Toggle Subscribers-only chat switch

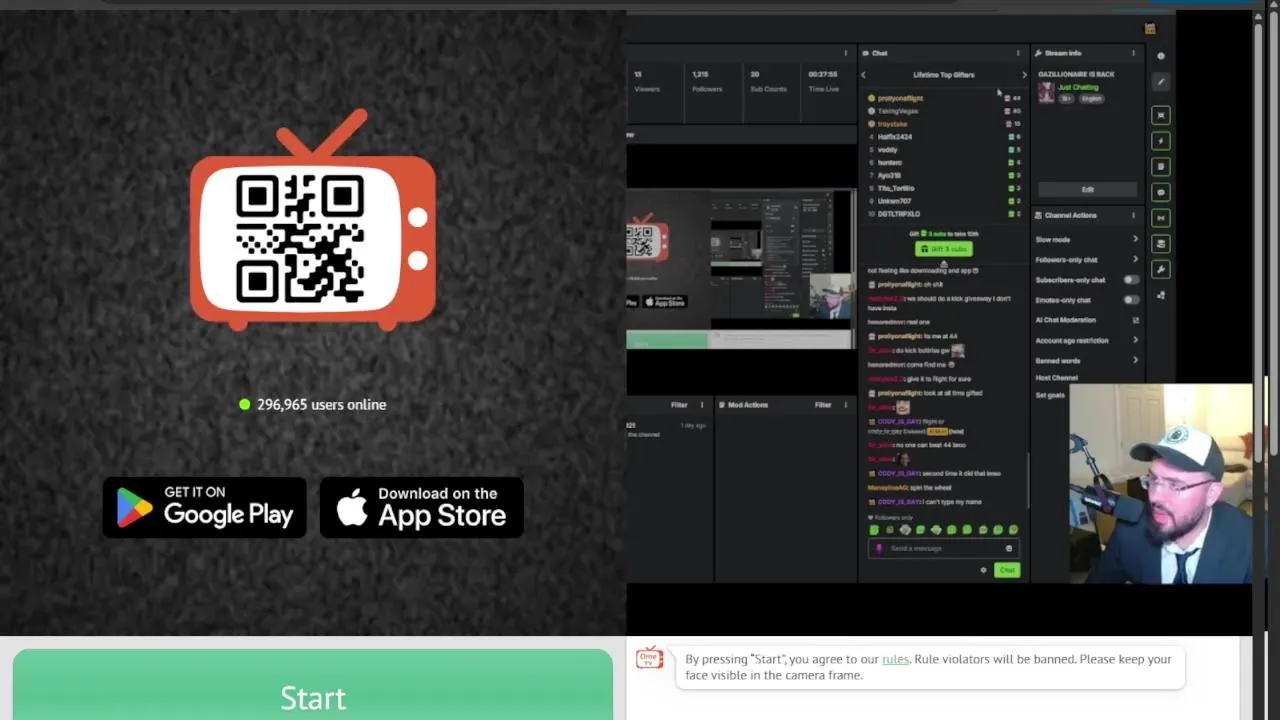[x=1131, y=280]
